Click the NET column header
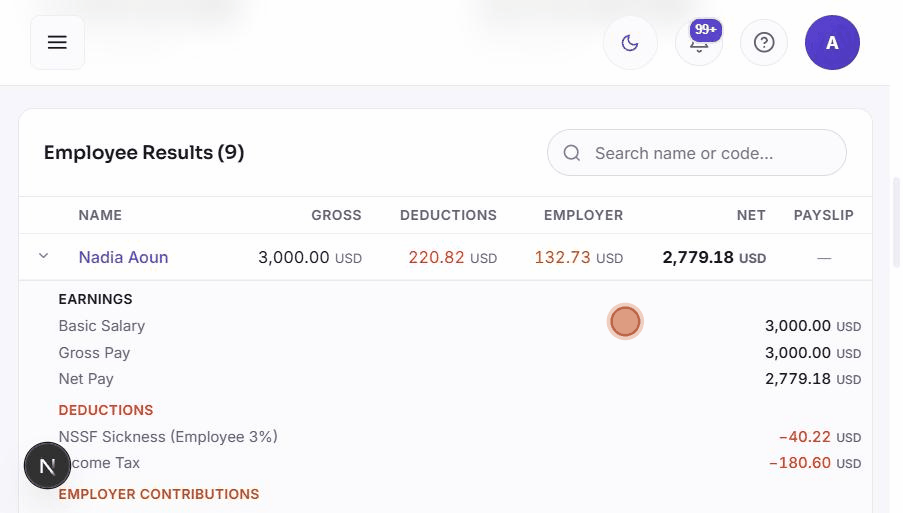903x513 pixels. pos(751,215)
